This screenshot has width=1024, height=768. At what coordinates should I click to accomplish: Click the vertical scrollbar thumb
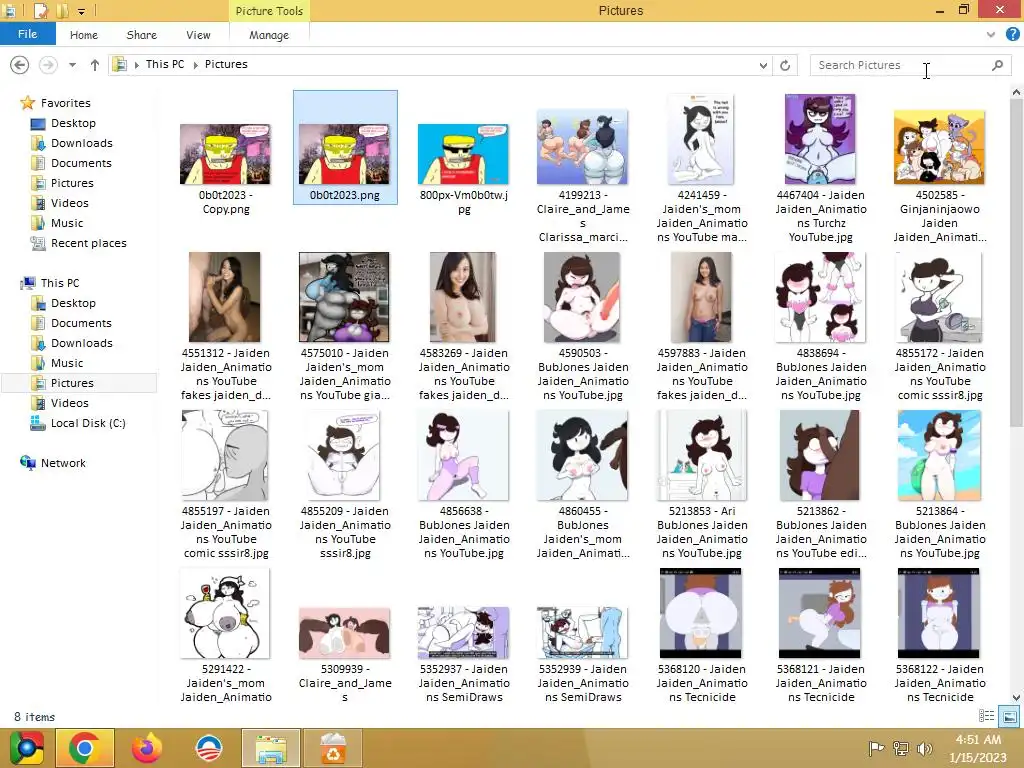1016,264
